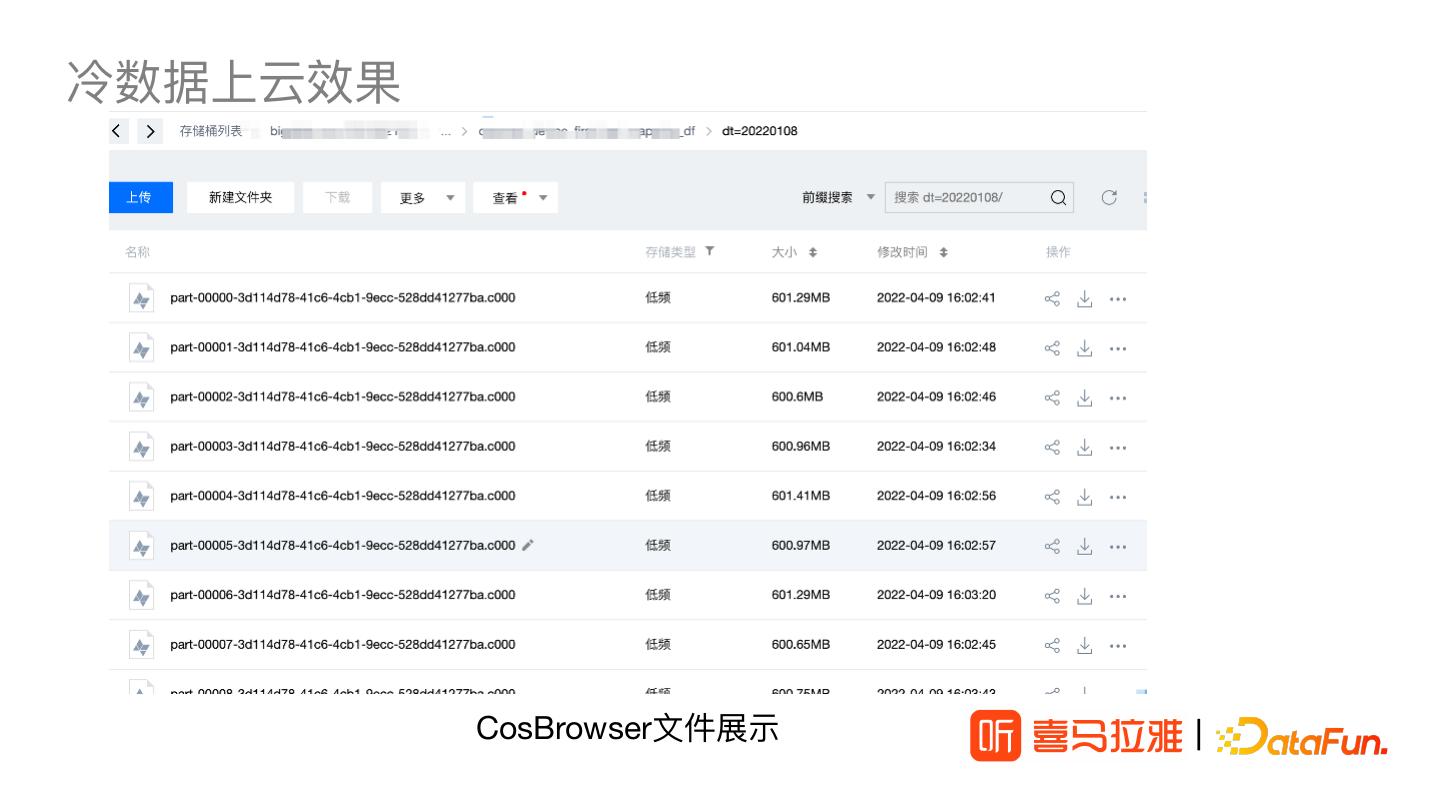Focus the 搜索 dt=20220108/ input field

pyautogui.click(x=965, y=197)
